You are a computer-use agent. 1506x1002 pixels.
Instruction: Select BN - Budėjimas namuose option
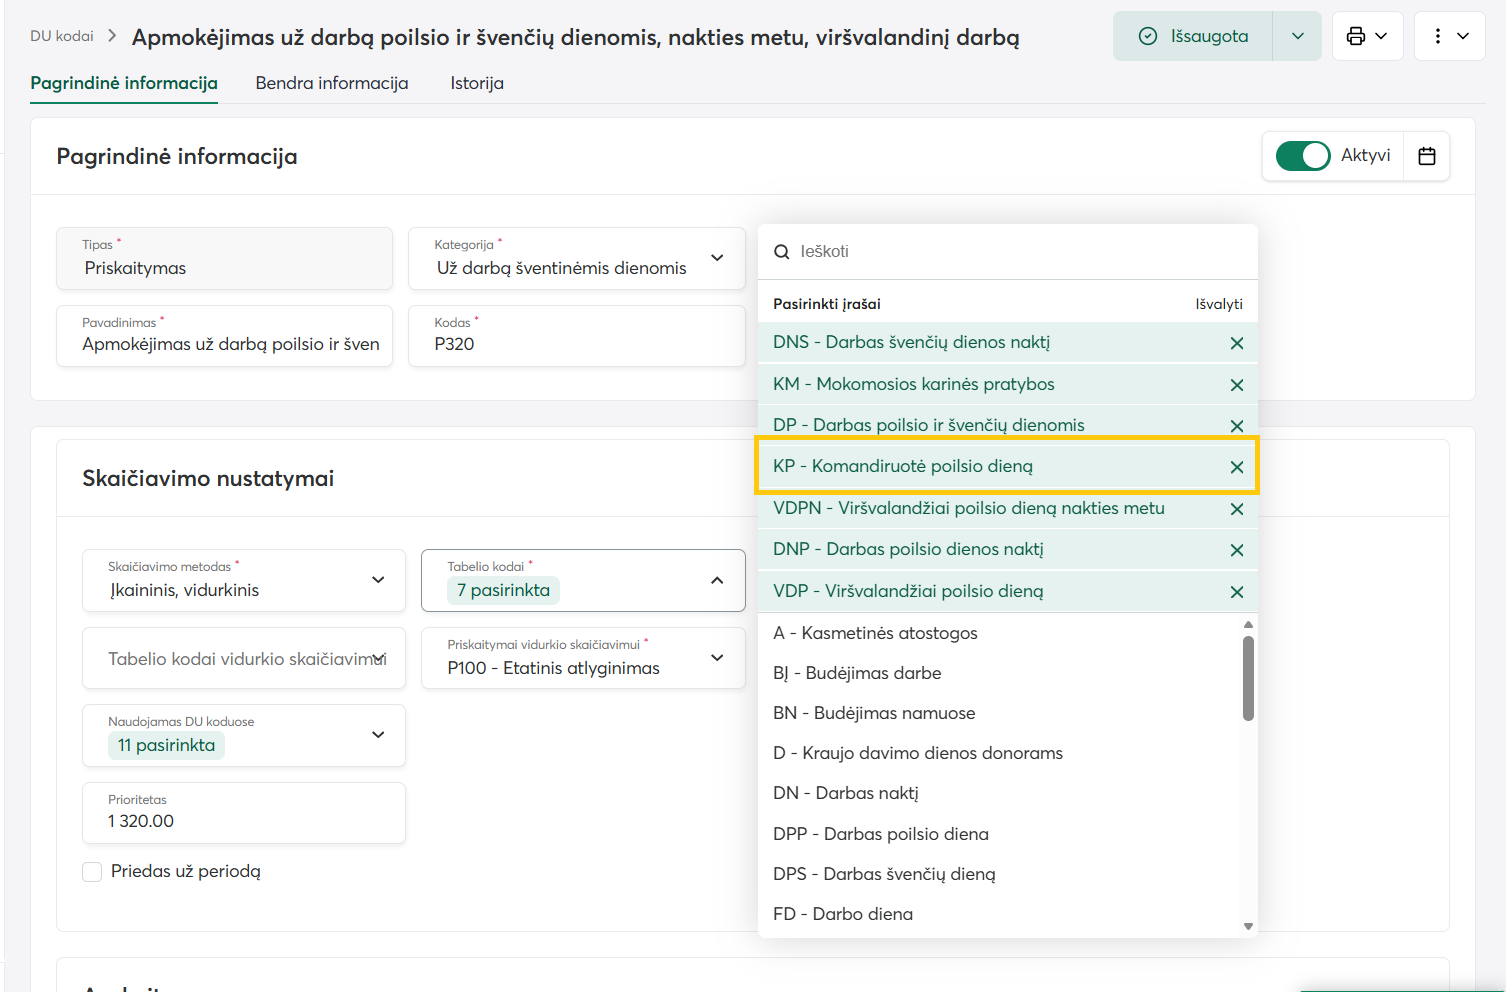[x=1000, y=713]
